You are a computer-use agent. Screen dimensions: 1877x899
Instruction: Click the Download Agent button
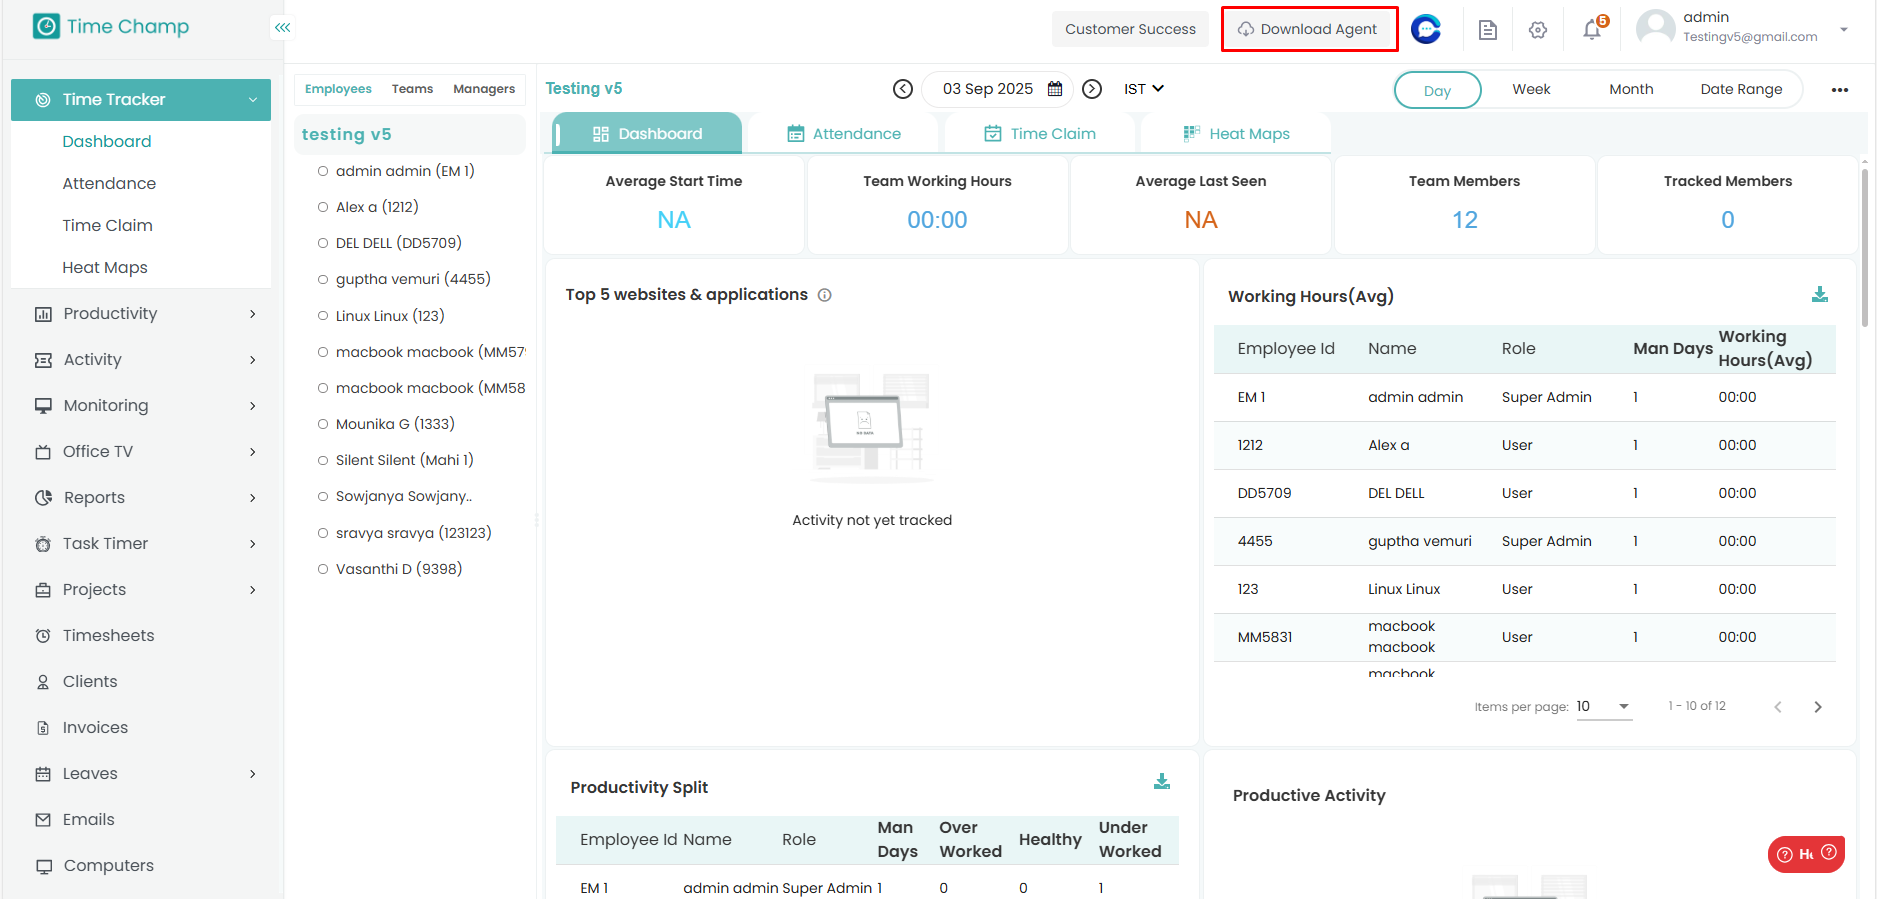tap(1308, 29)
